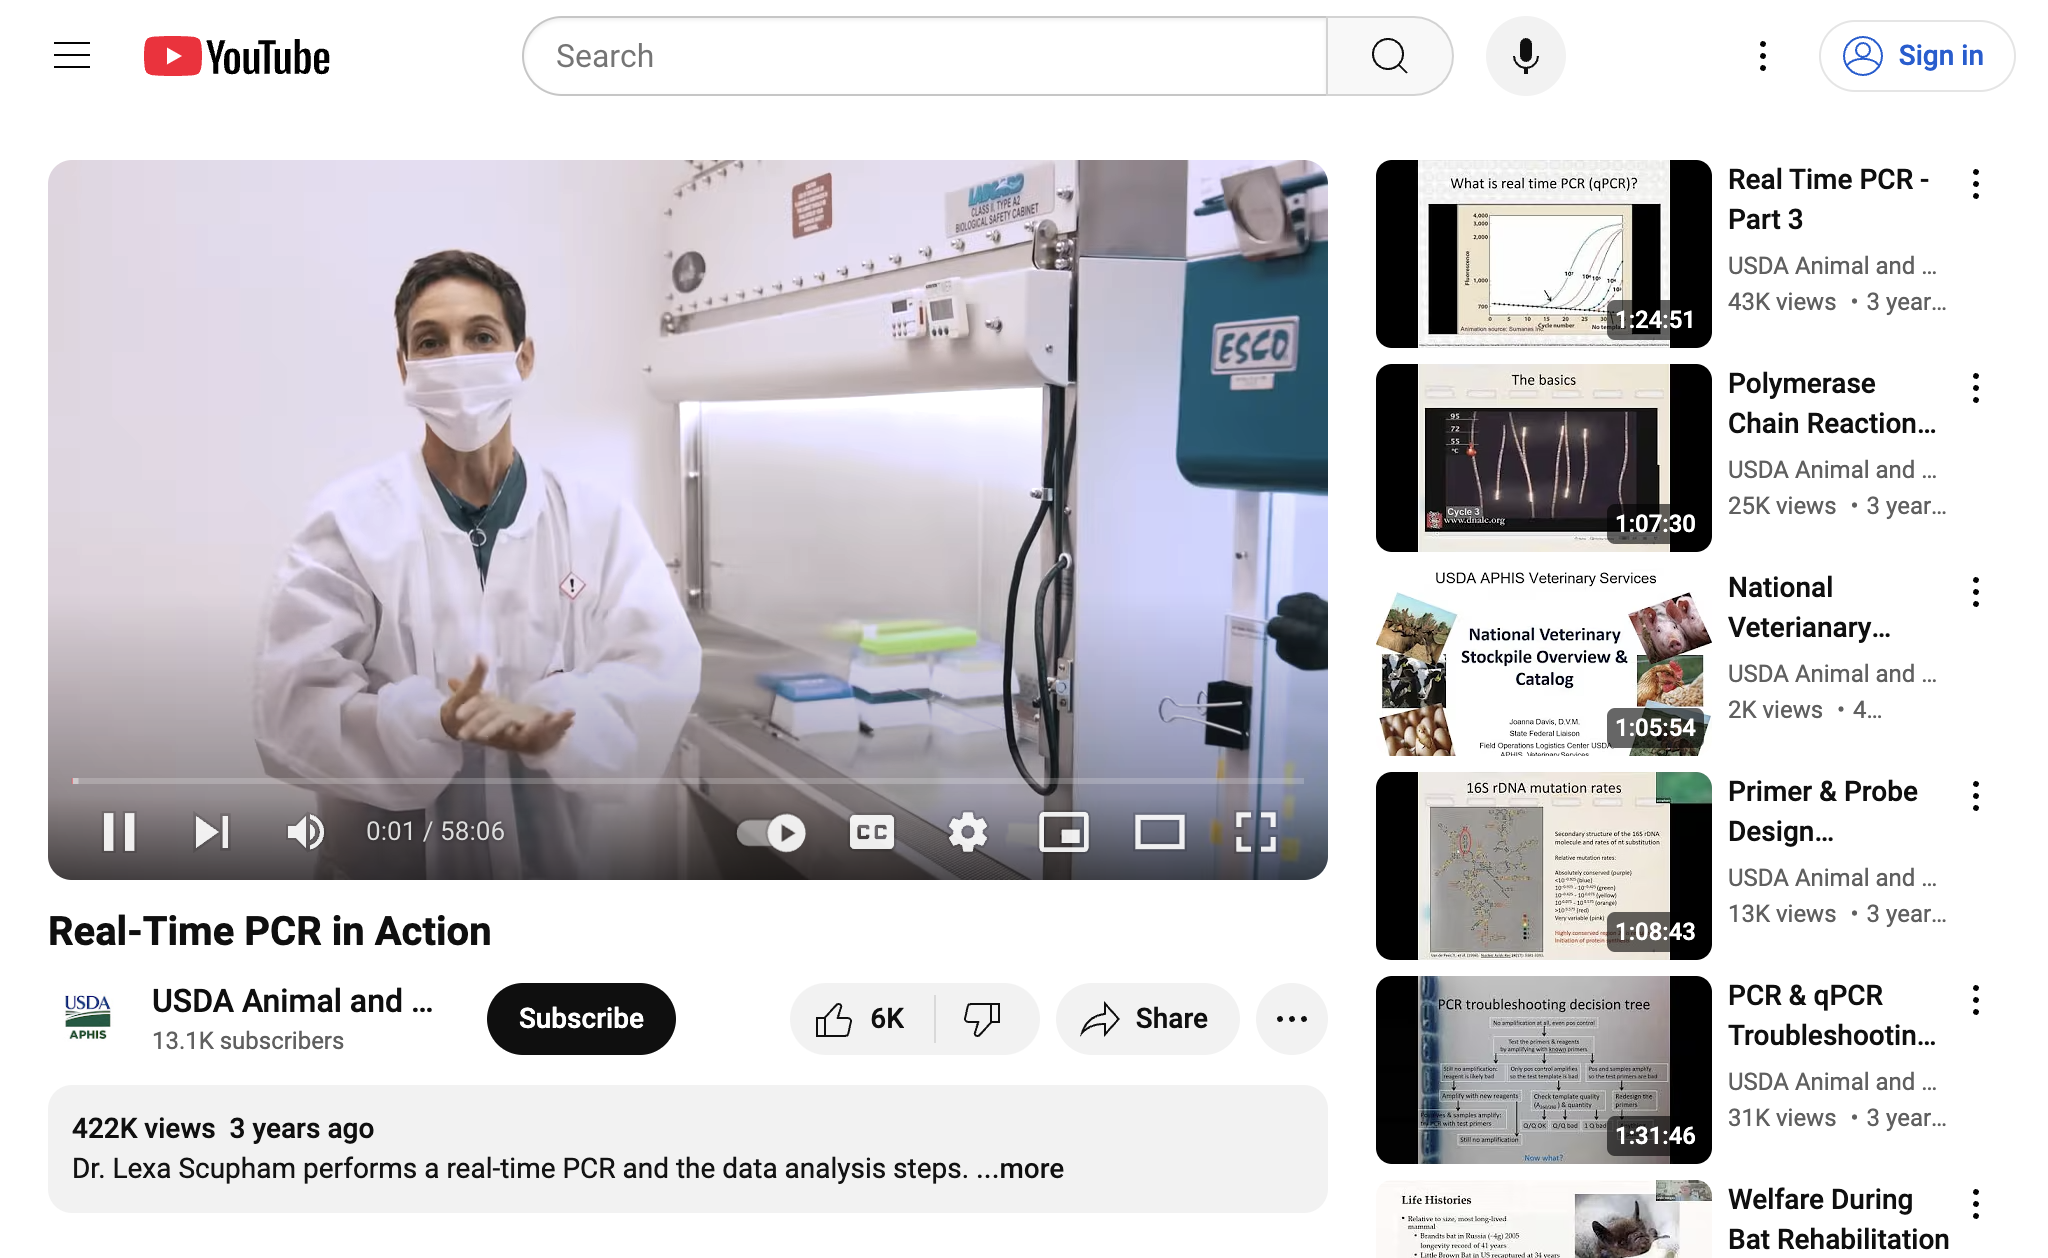Click the USDA APHIS channel avatar

tap(88, 1018)
